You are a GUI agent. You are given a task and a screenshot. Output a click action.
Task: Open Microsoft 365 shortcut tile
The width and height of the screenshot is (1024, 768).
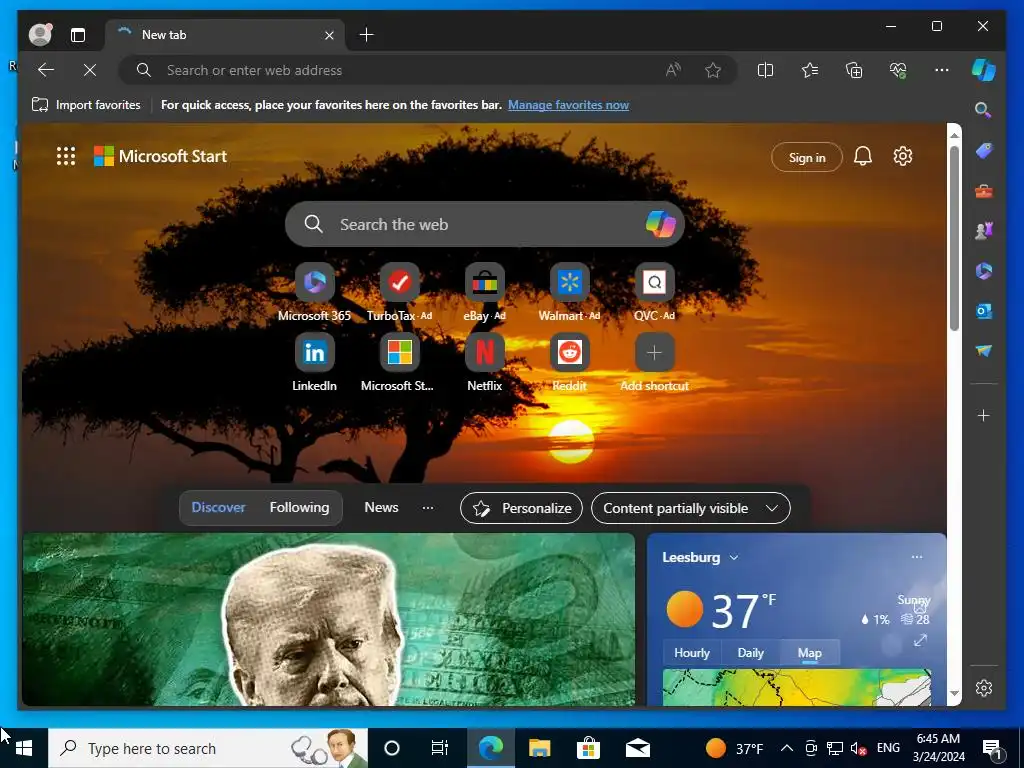pyautogui.click(x=315, y=282)
